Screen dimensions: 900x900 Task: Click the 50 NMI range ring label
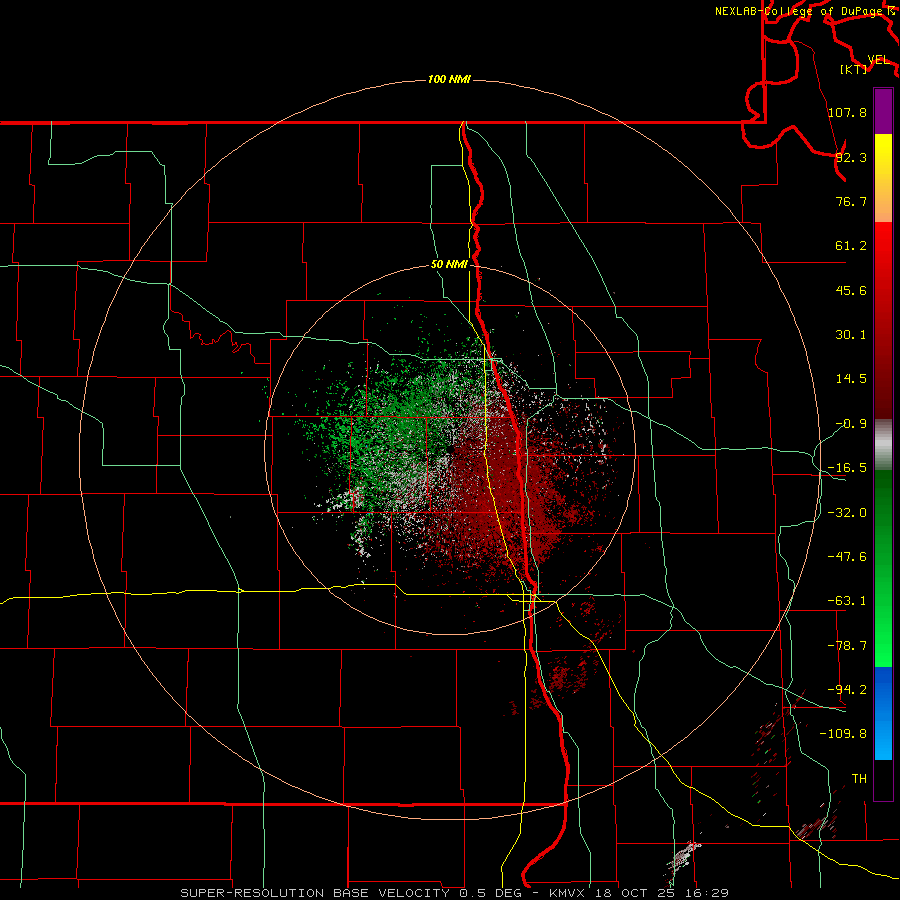coord(449,265)
